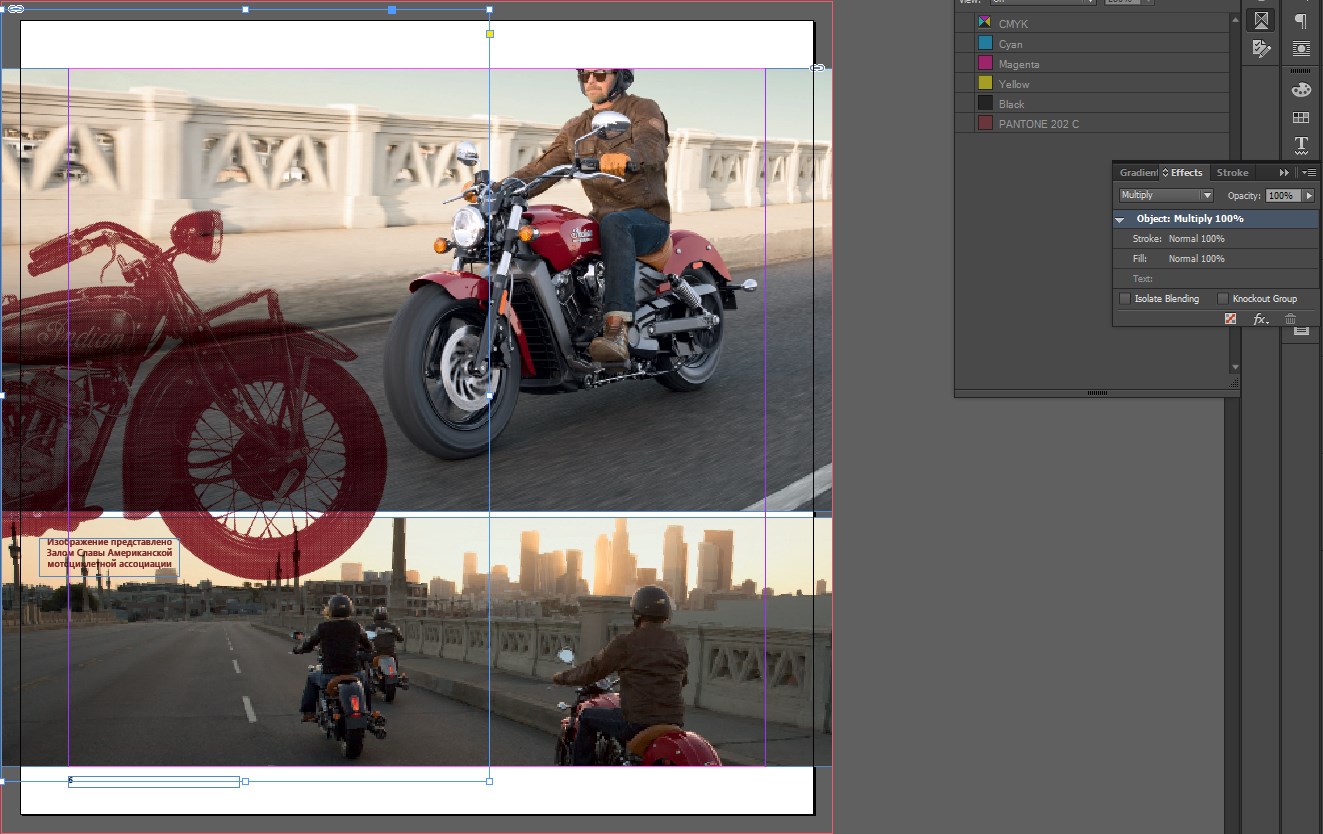The width and height of the screenshot is (1323, 834).
Task: Click the solid blue anchored object control handle
Action: (392, 10)
